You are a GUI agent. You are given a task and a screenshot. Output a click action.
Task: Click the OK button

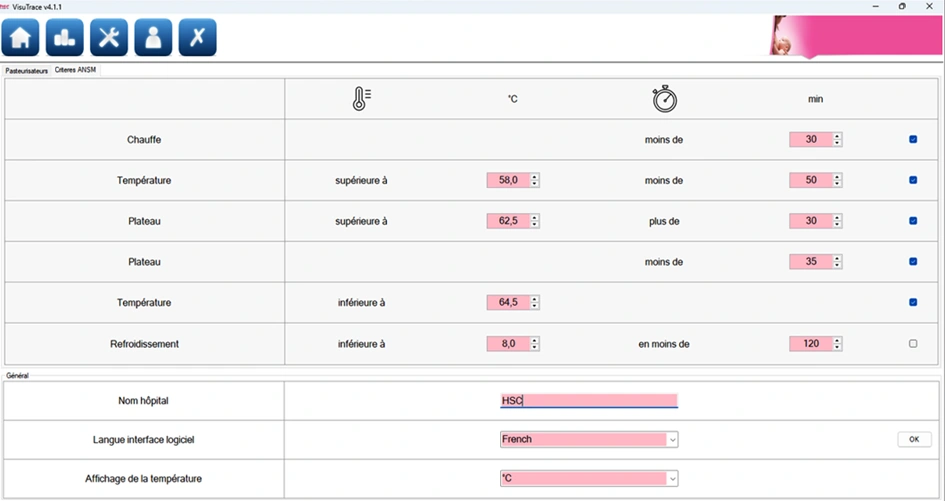914,440
